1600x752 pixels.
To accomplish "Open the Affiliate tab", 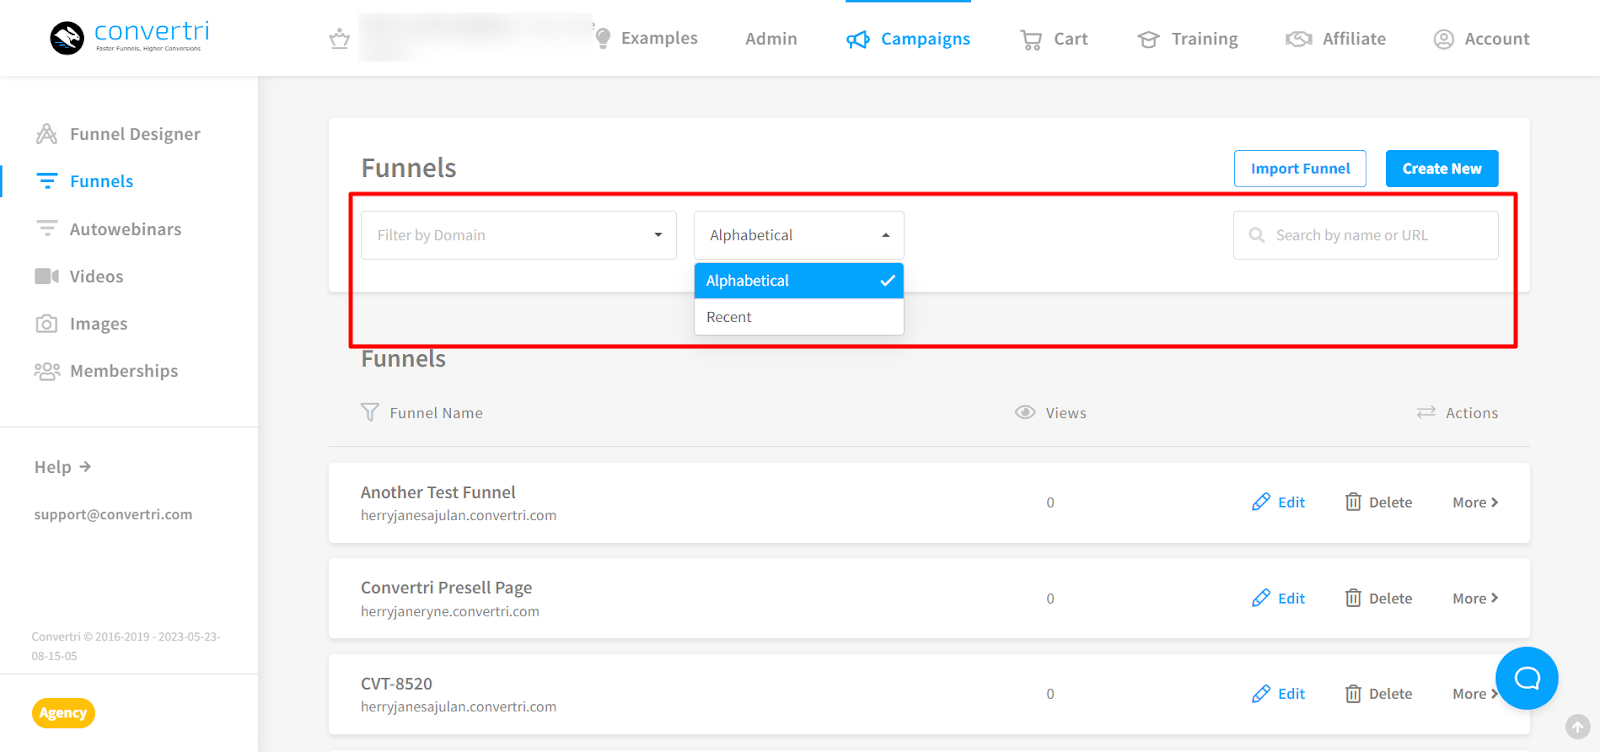I will [1336, 39].
